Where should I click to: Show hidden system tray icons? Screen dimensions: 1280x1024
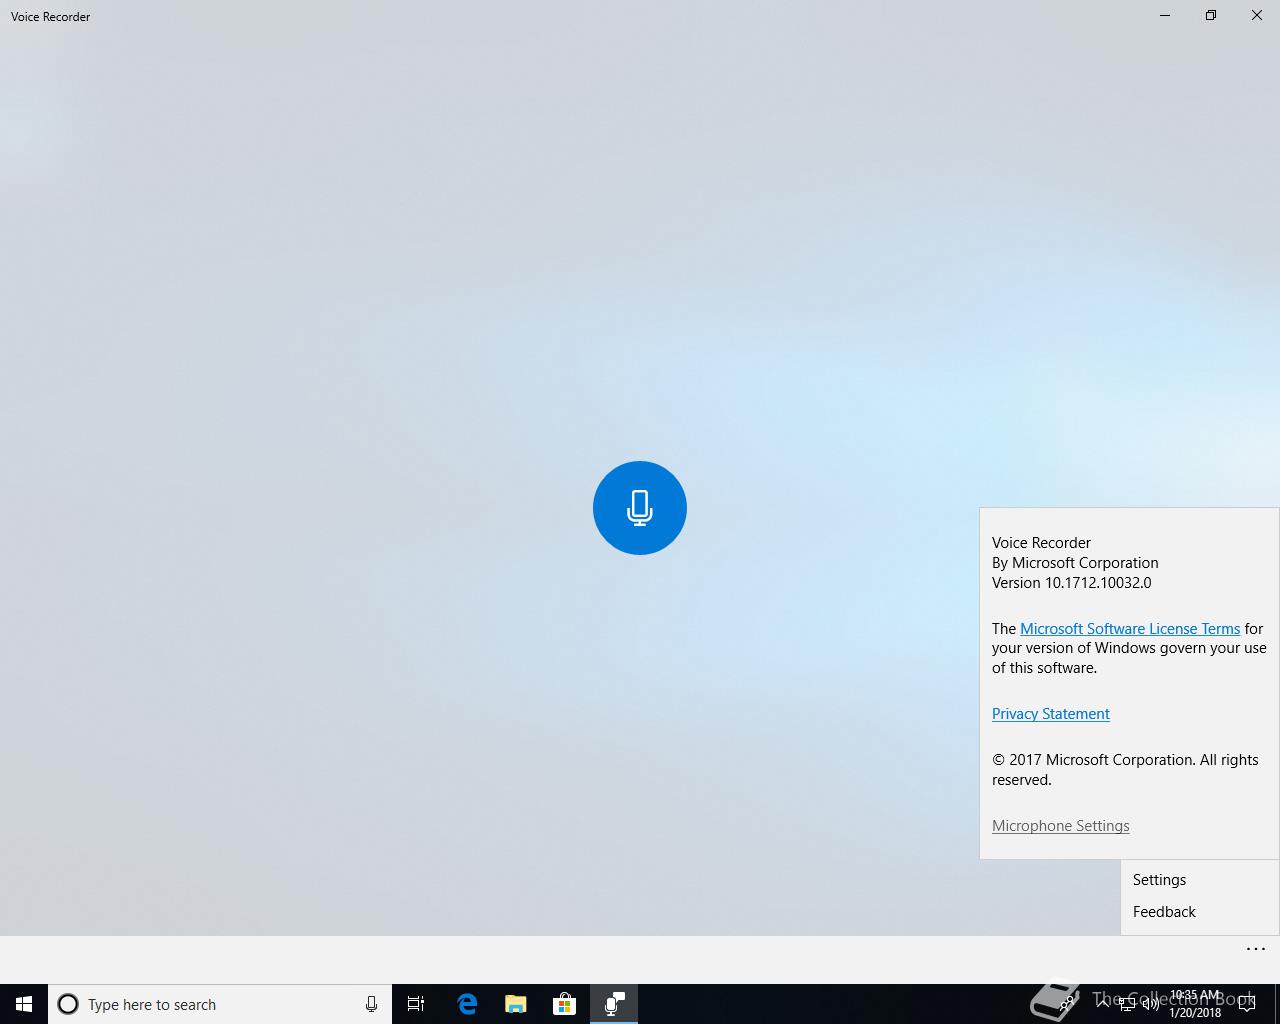[x=1102, y=1004]
